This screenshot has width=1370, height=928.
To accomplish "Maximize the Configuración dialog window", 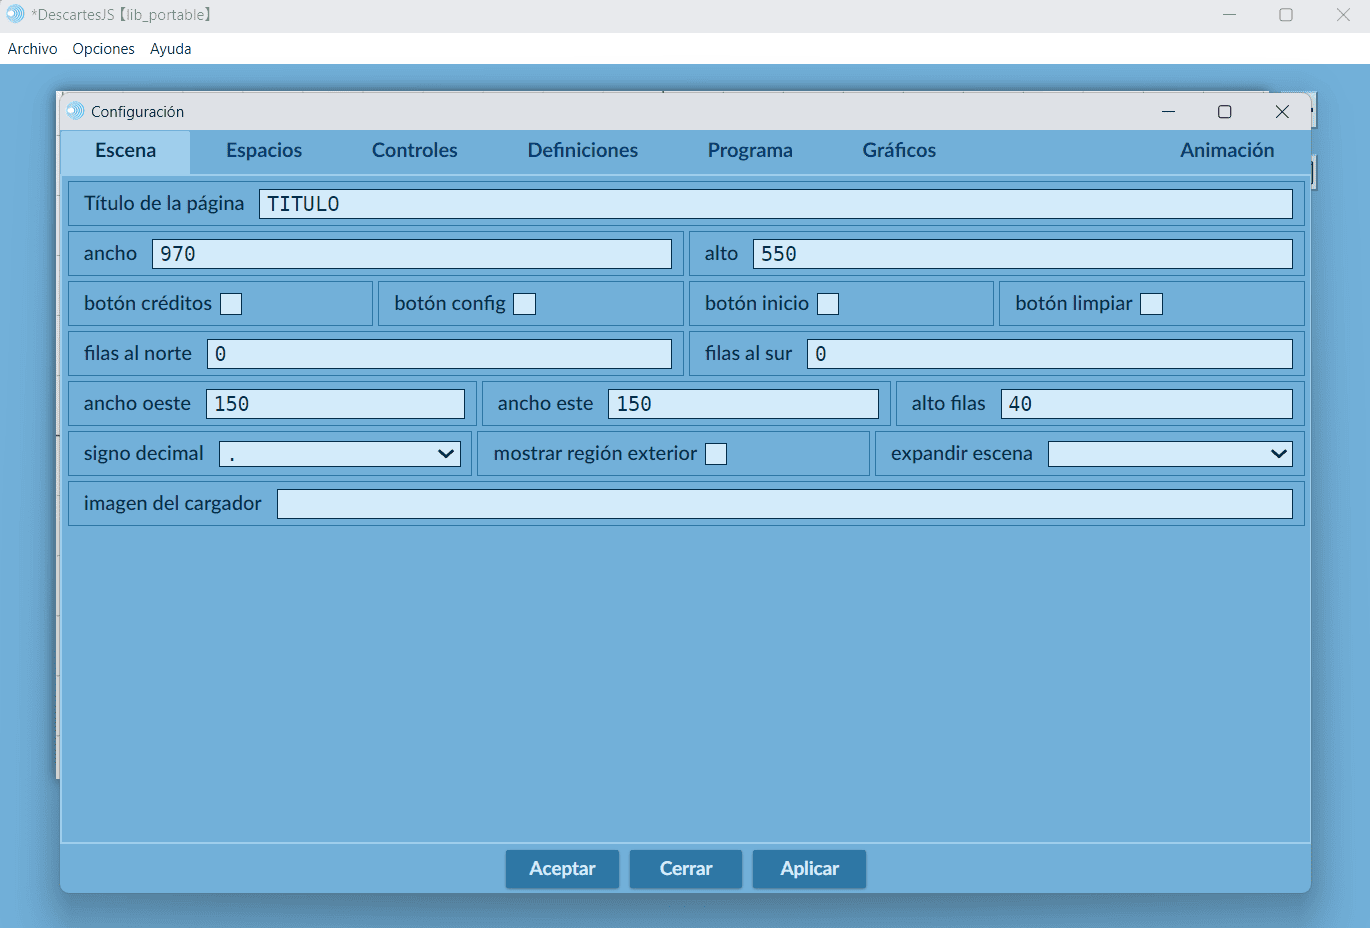I will point(1224,112).
